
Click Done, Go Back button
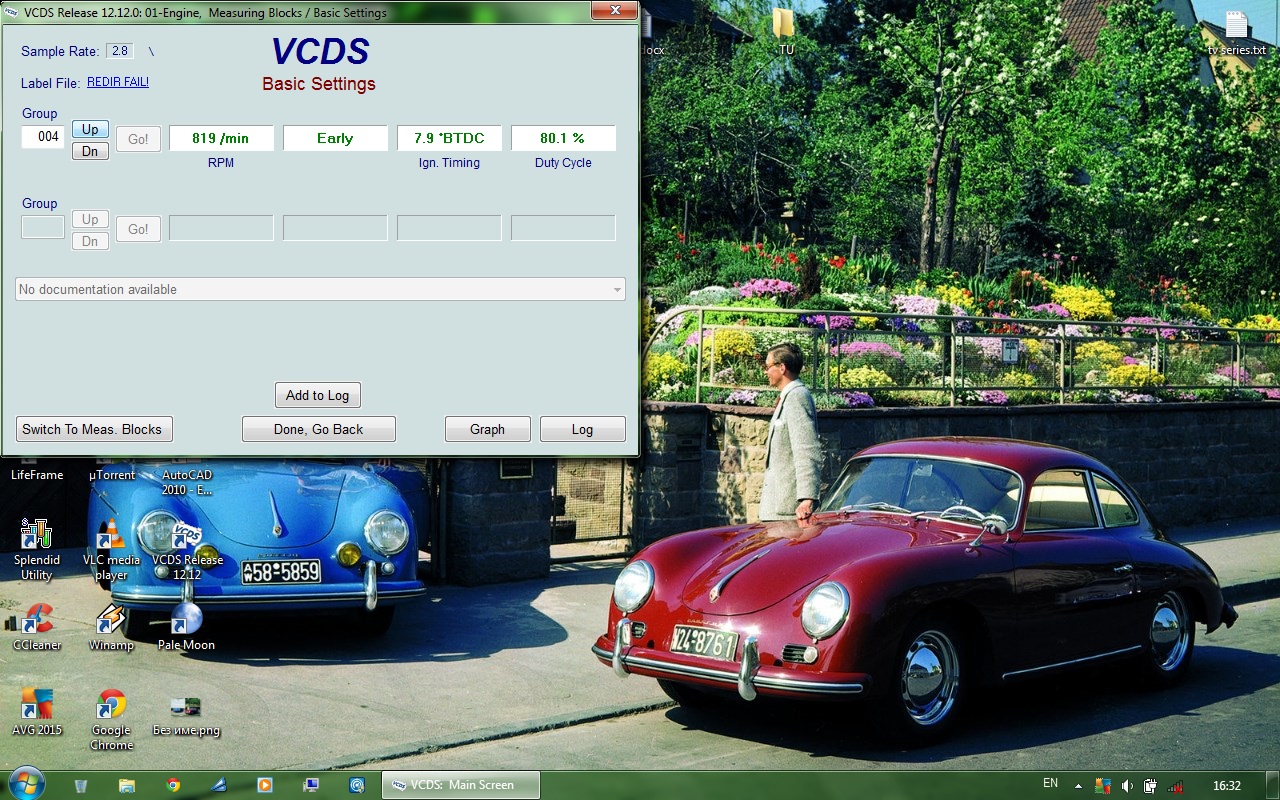[x=318, y=429]
